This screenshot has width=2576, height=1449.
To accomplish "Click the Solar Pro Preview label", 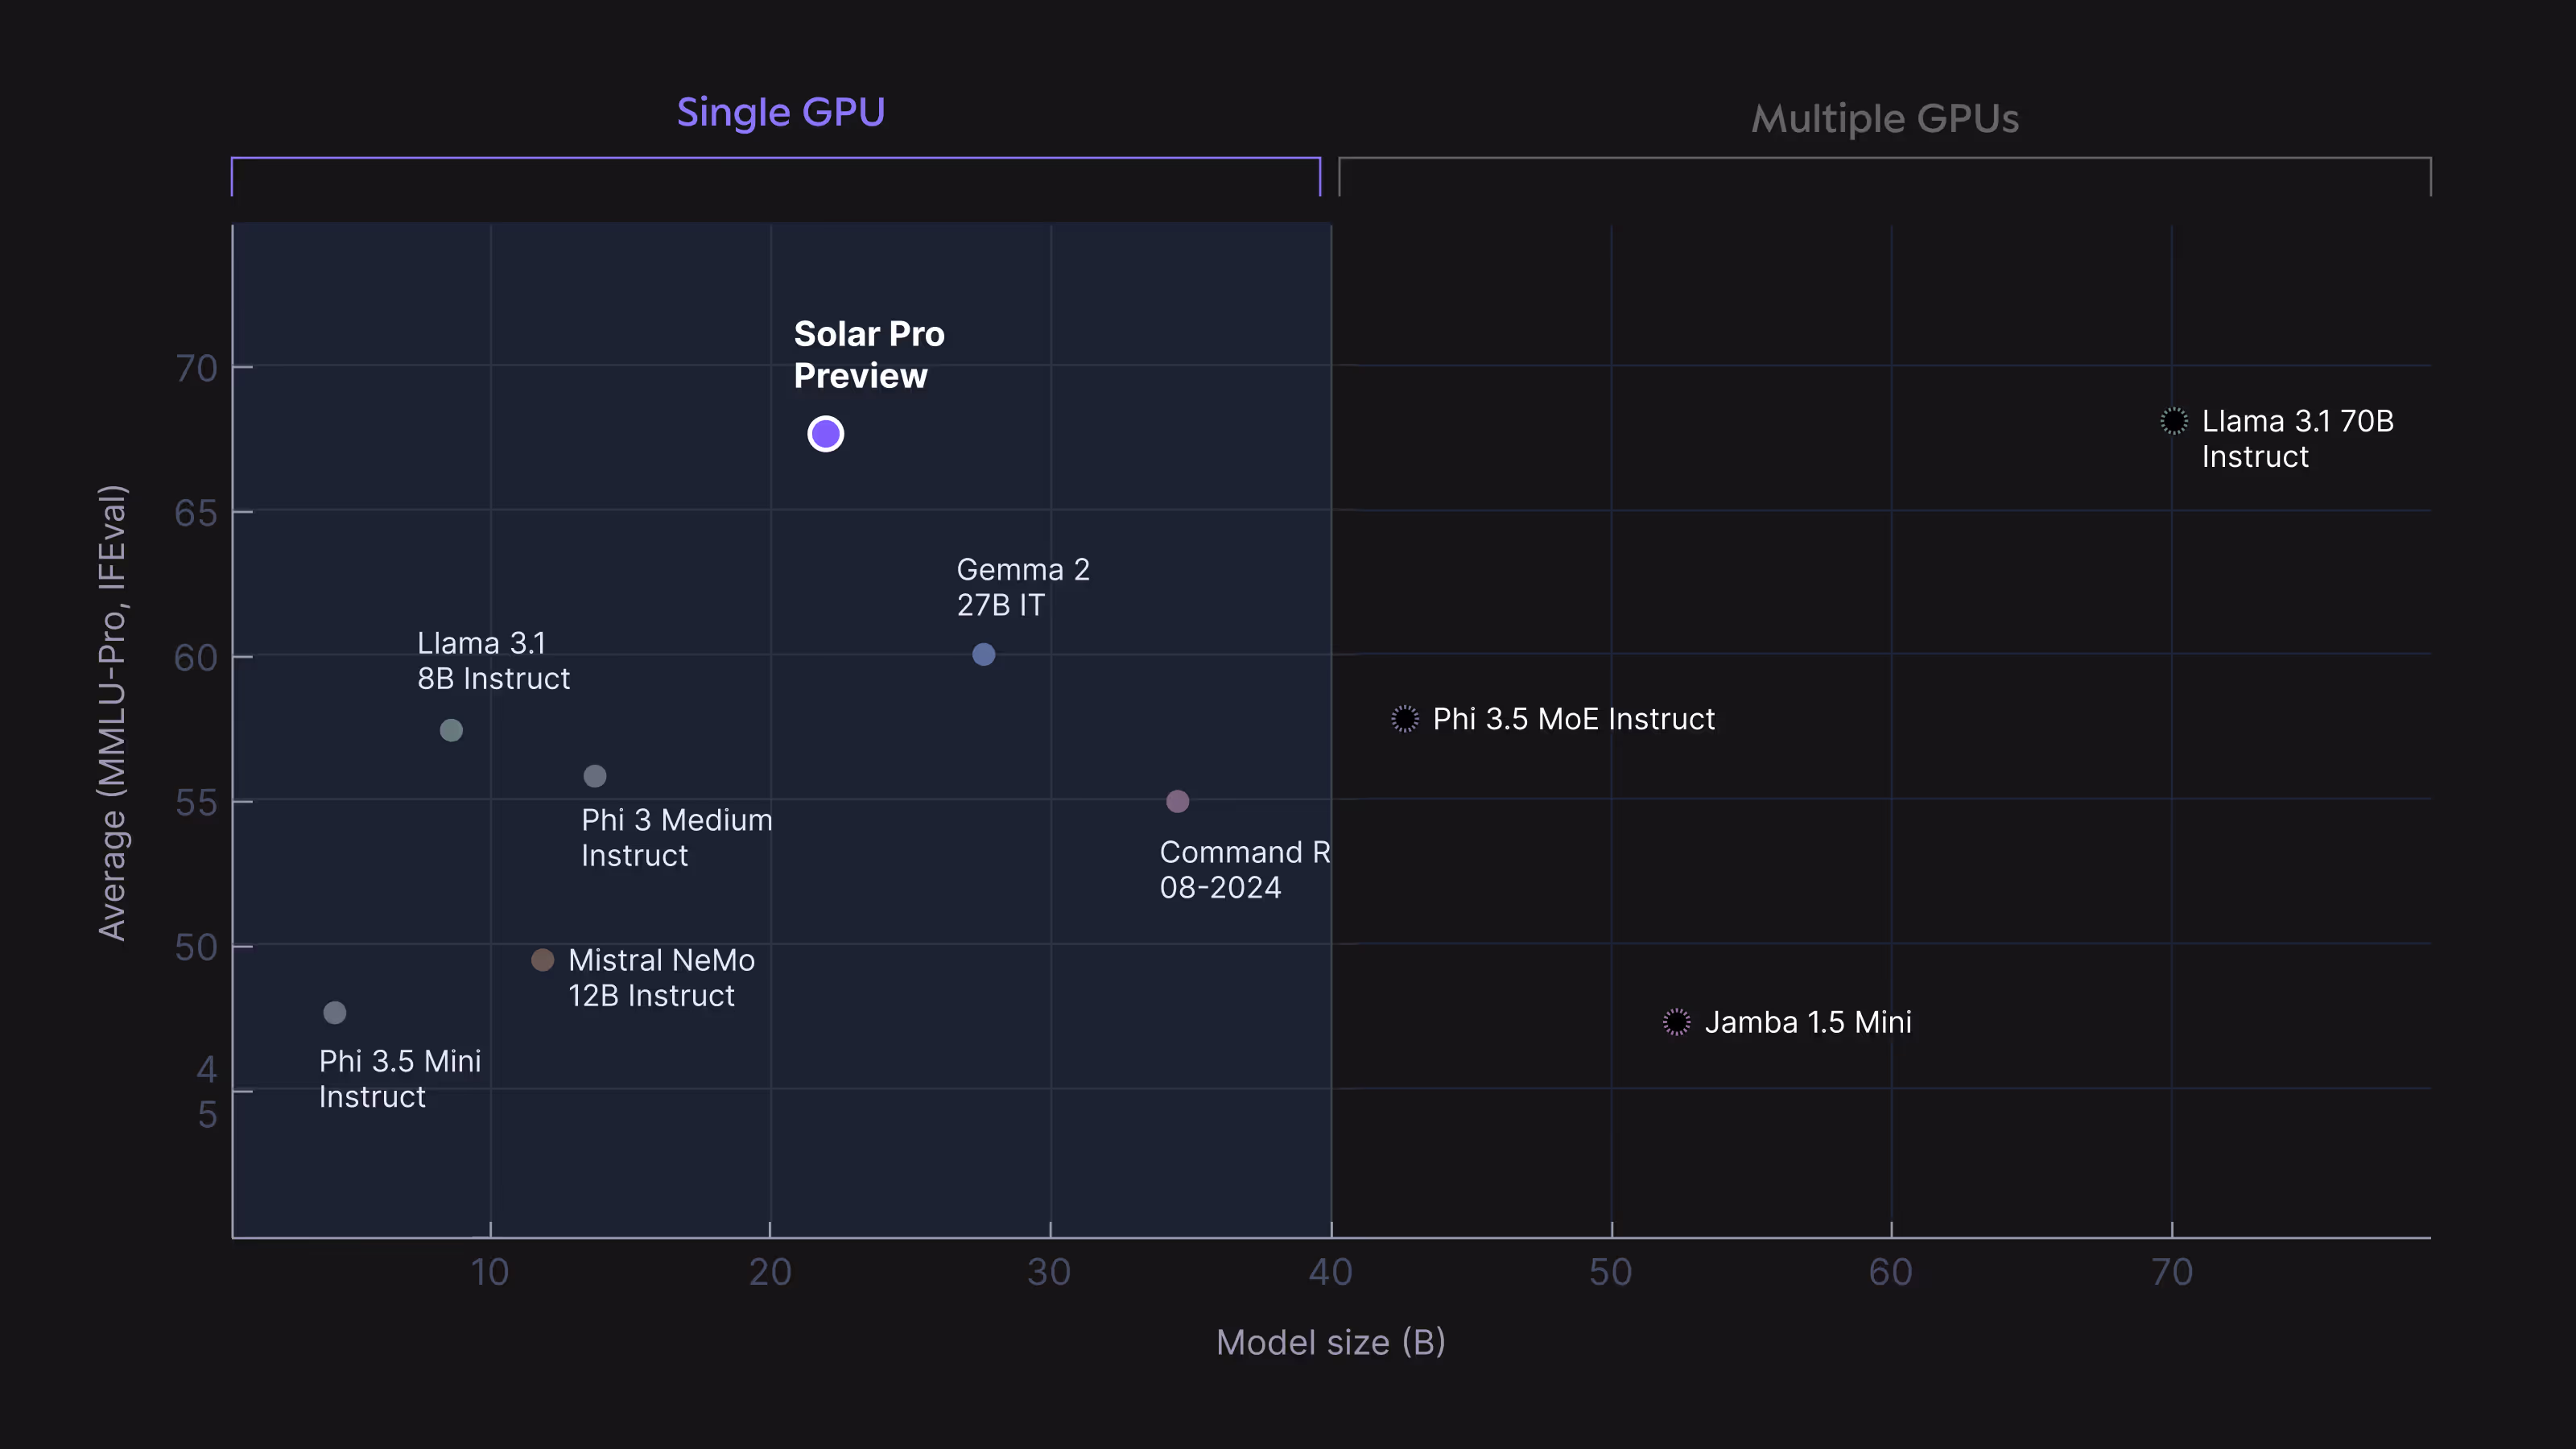I will click(868, 355).
